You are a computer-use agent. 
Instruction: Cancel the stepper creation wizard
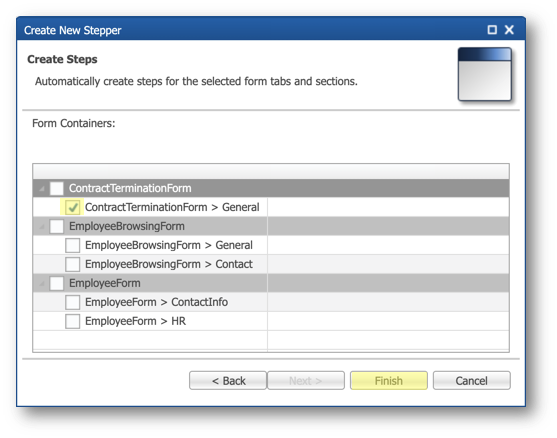tap(471, 380)
